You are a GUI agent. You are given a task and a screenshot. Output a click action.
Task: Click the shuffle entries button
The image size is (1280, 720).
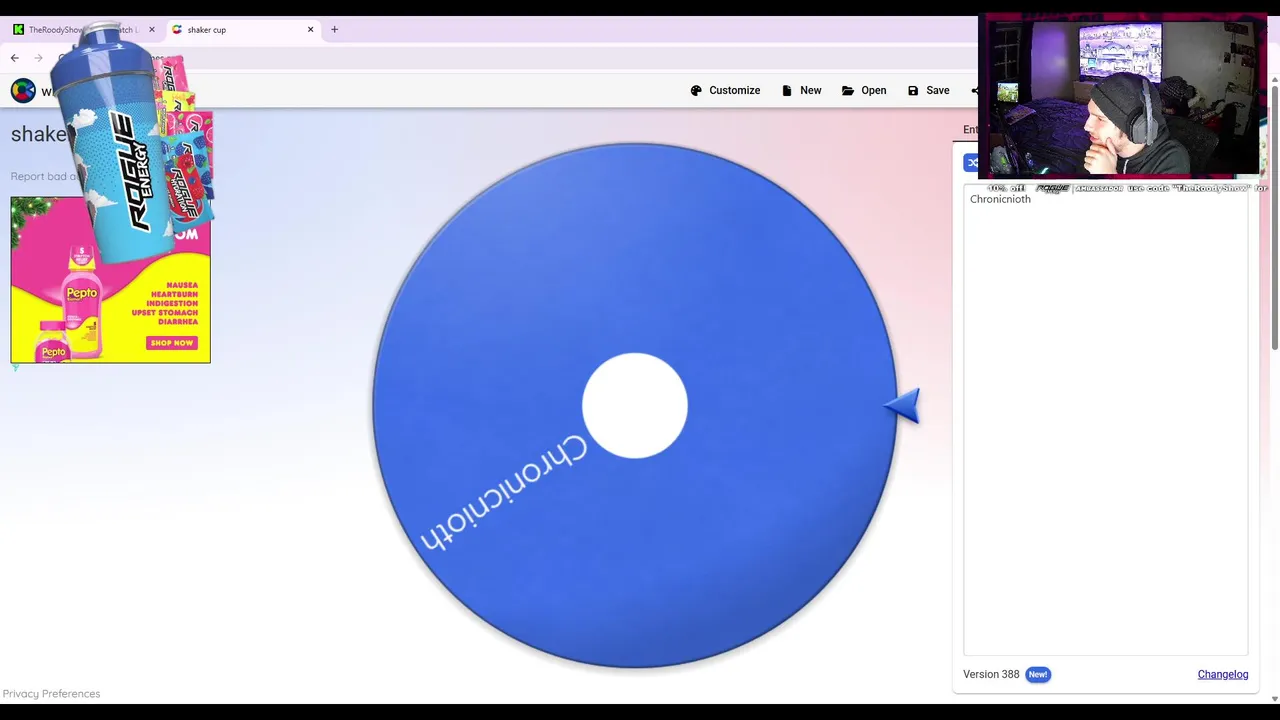(x=972, y=163)
